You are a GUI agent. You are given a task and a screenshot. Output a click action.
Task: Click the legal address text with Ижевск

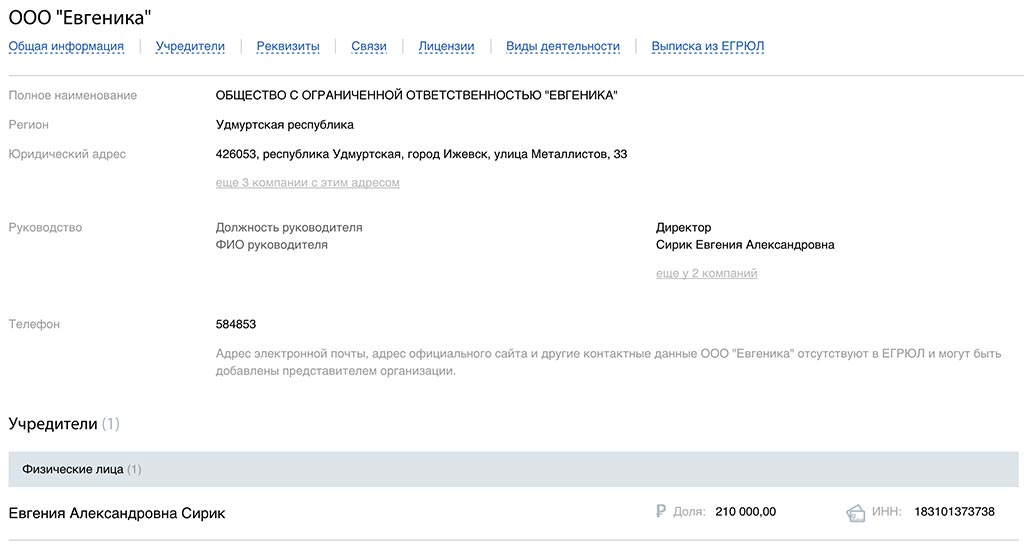coord(421,154)
